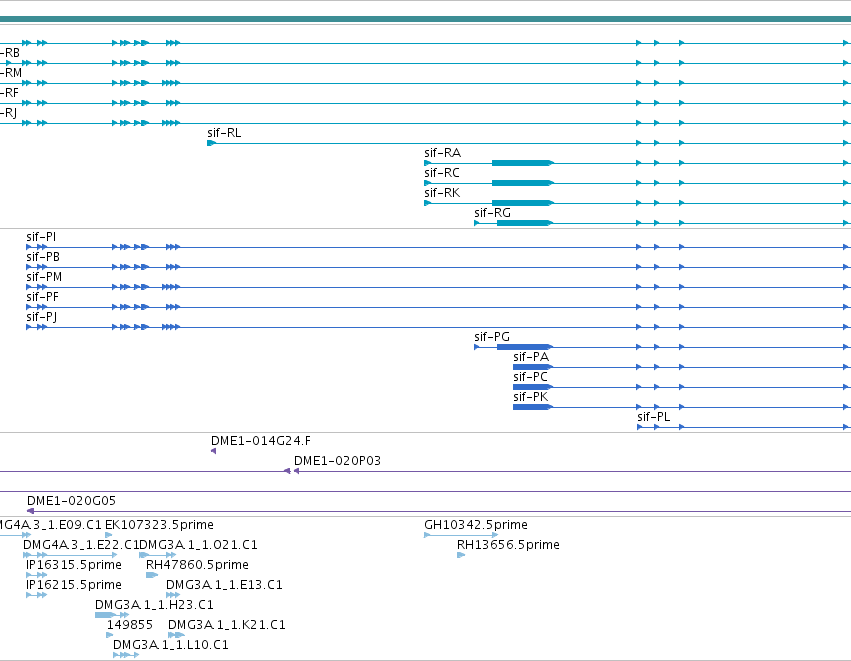
Task: Click the DMG4A.3_1.E22.C1 label
Action: coord(81,545)
